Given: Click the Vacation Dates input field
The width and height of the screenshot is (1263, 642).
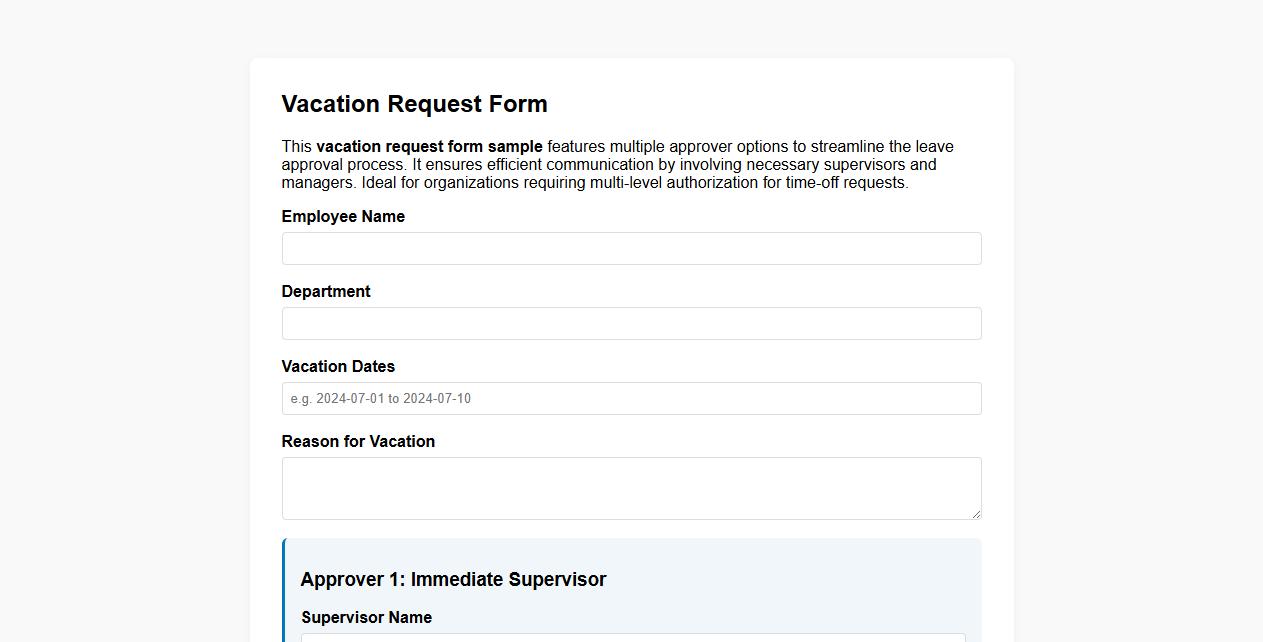Looking at the screenshot, I should [631, 398].
